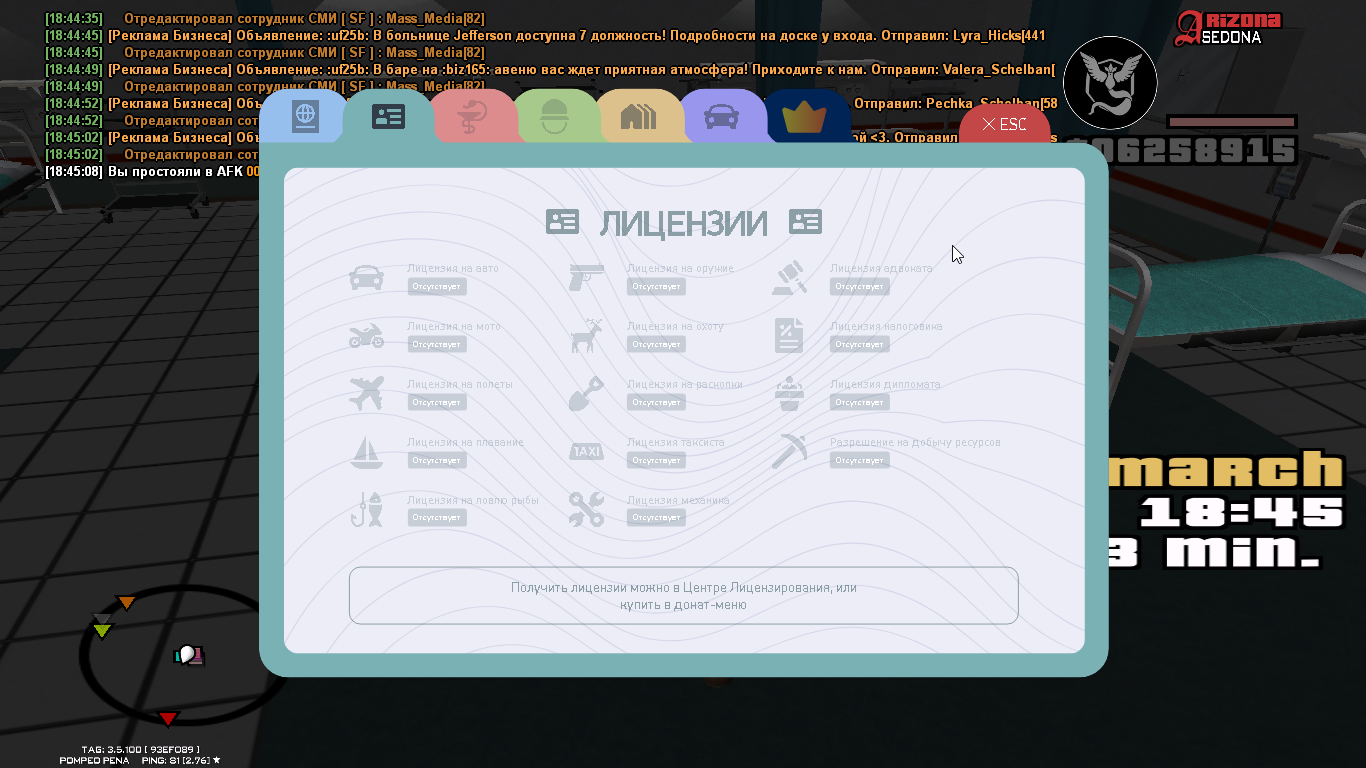Click the pistol weapon license icon
This screenshot has width=1366, height=768.
coord(587,277)
